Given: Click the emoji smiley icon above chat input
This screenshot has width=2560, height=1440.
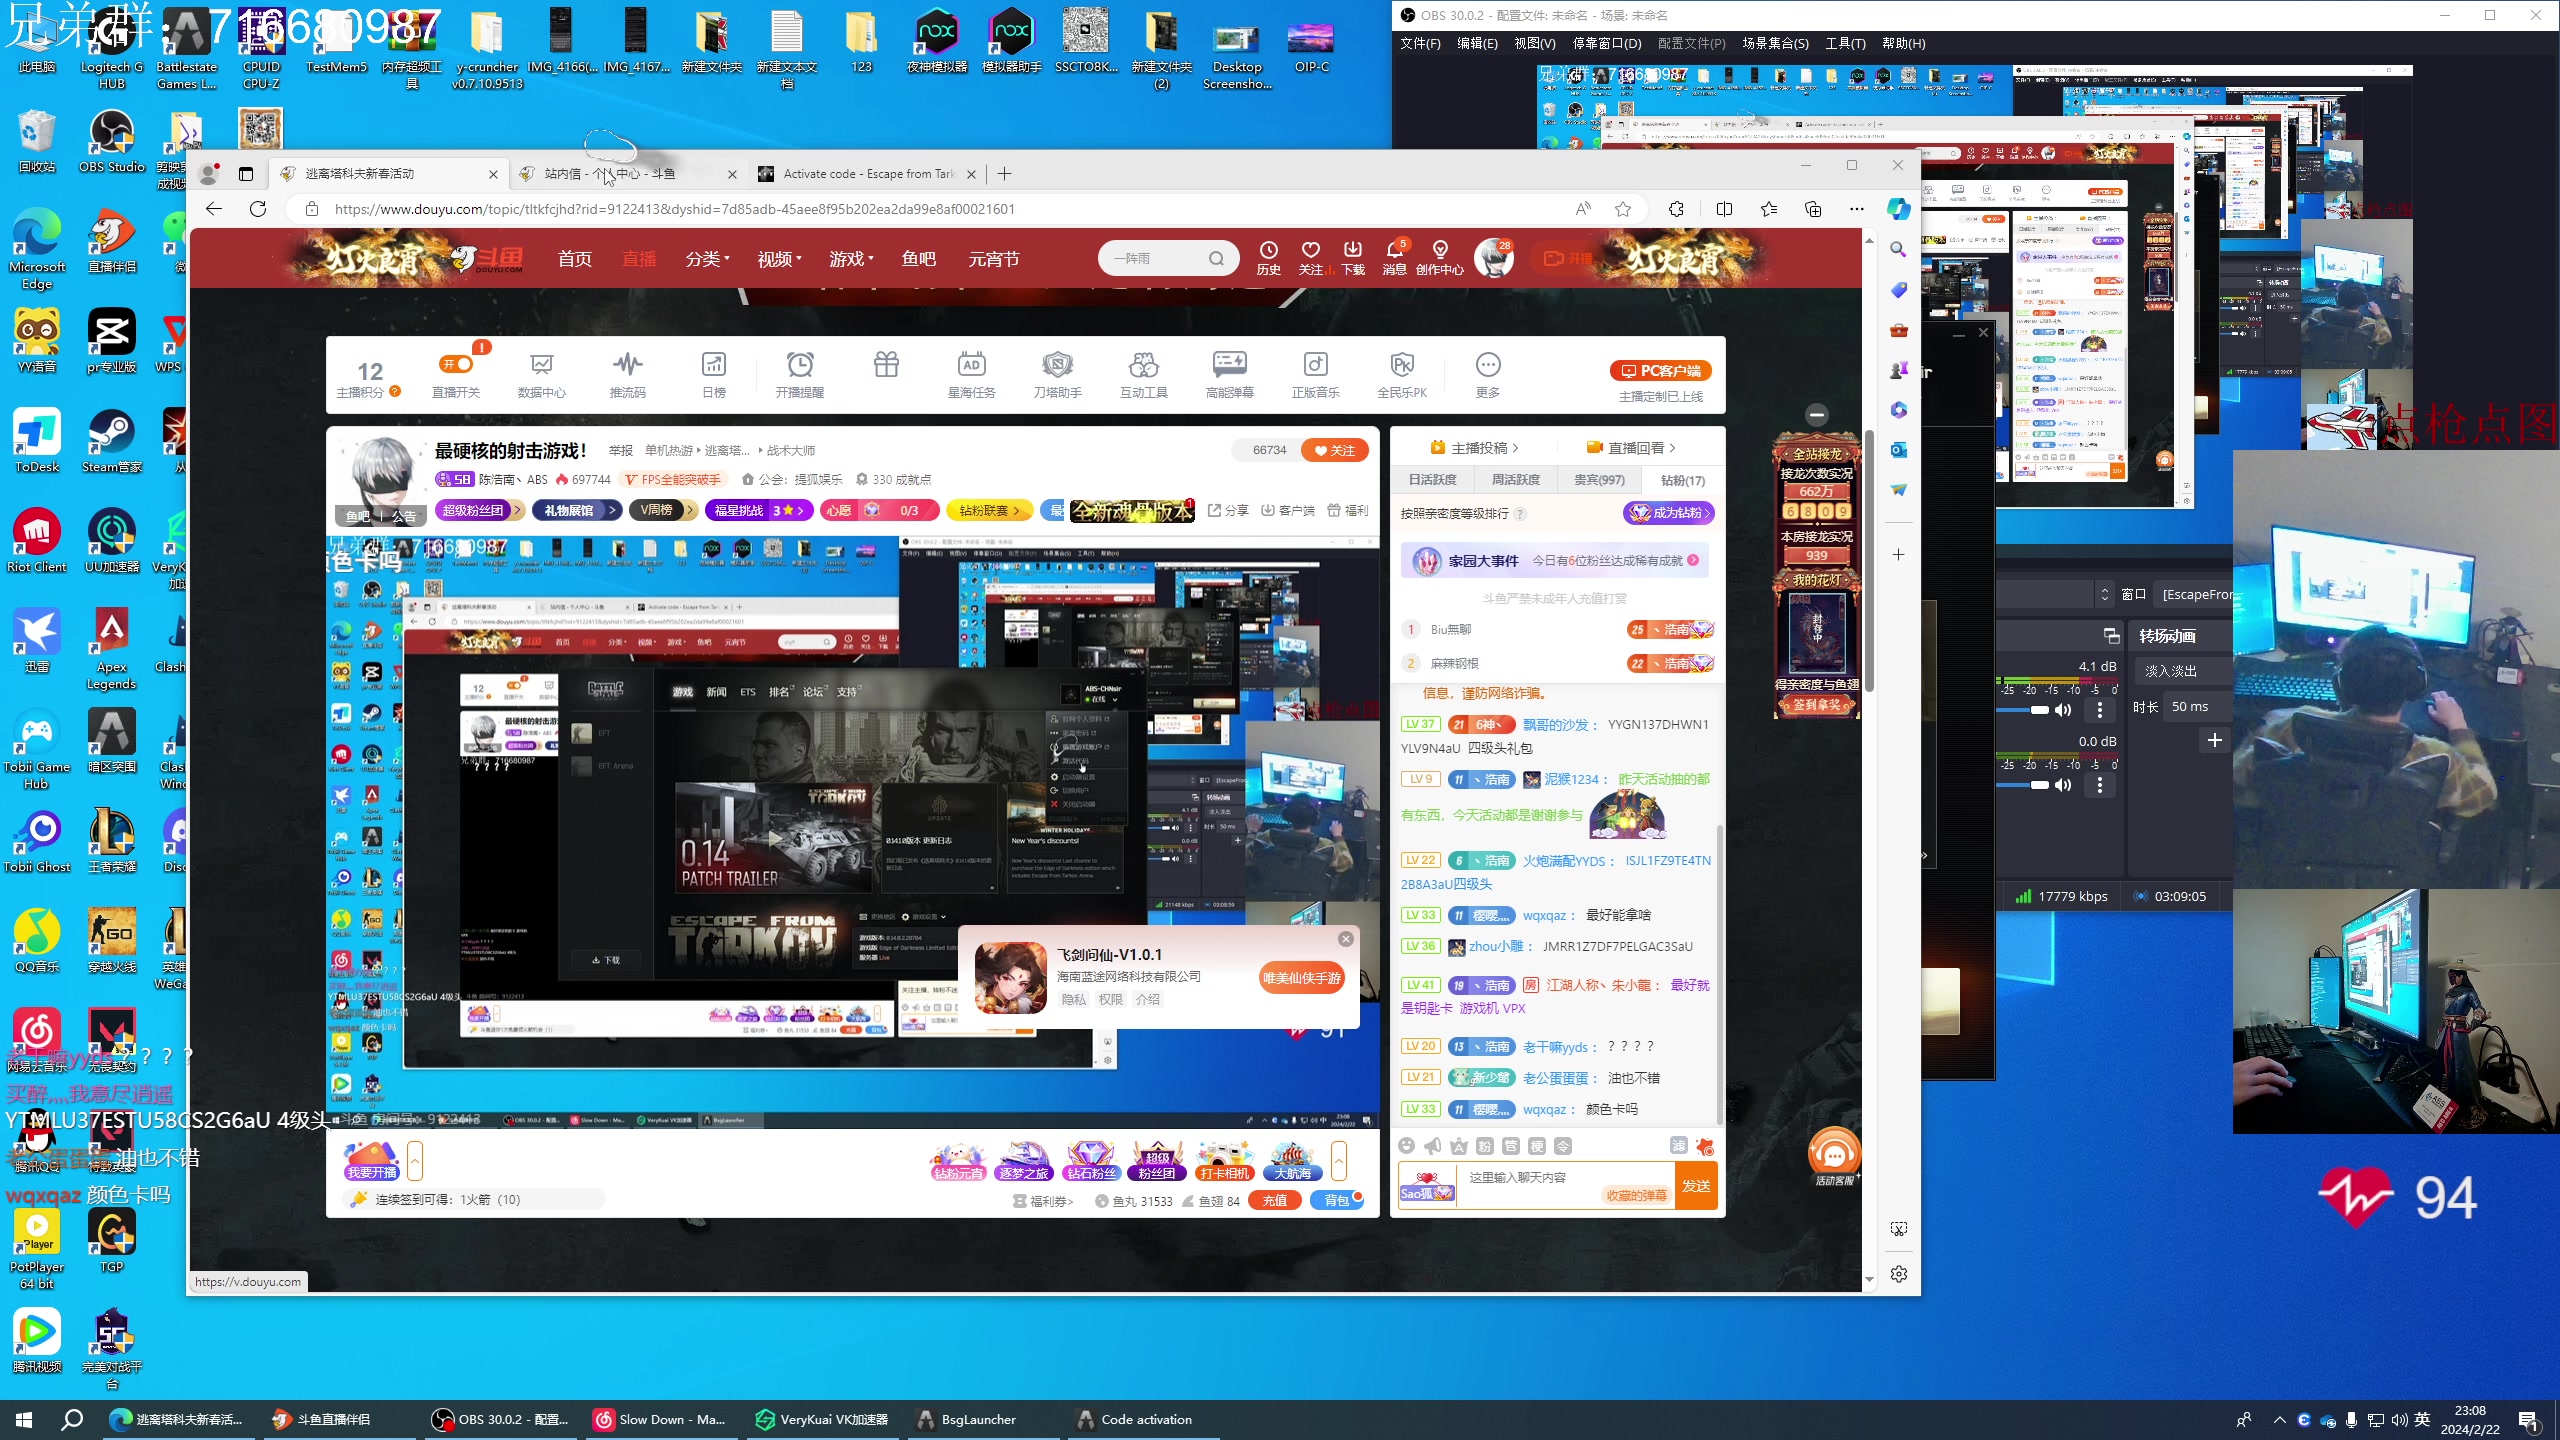Looking at the screenshot, I should coord(1407,1146).
